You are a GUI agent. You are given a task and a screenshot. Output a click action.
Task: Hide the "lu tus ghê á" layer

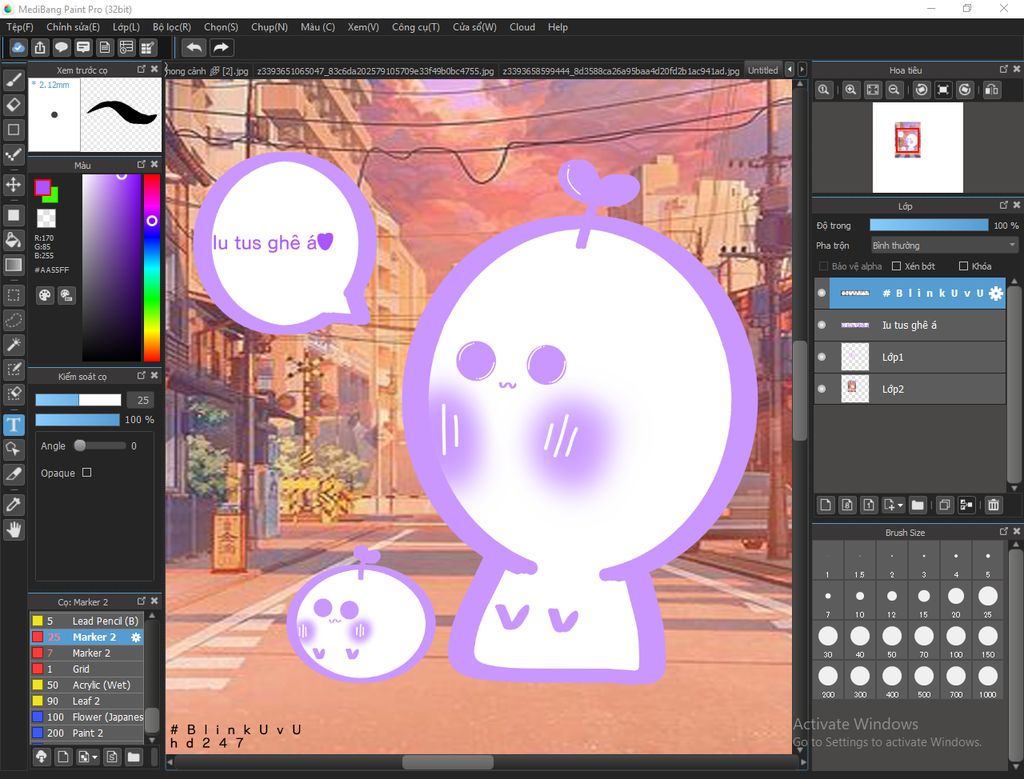pyautogui.click(x=822, y=325)
